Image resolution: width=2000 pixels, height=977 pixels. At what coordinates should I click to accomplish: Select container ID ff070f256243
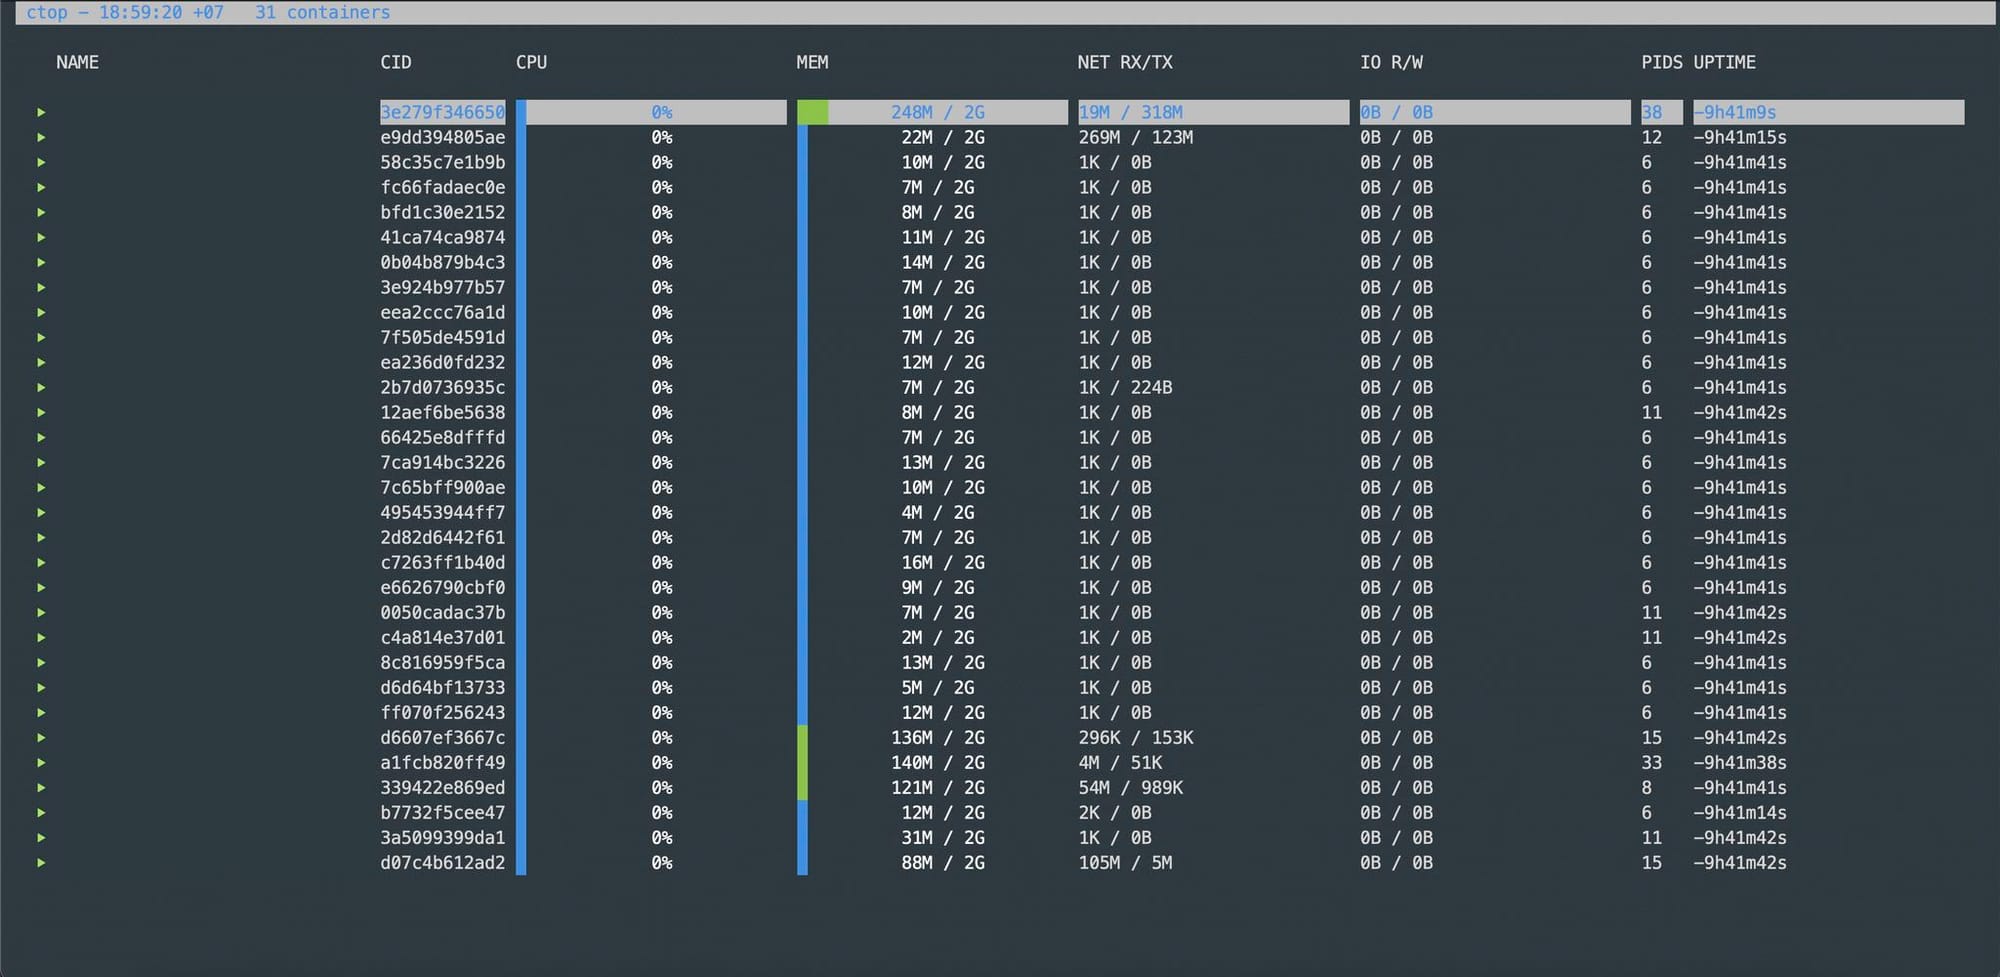tap(443, 712)
